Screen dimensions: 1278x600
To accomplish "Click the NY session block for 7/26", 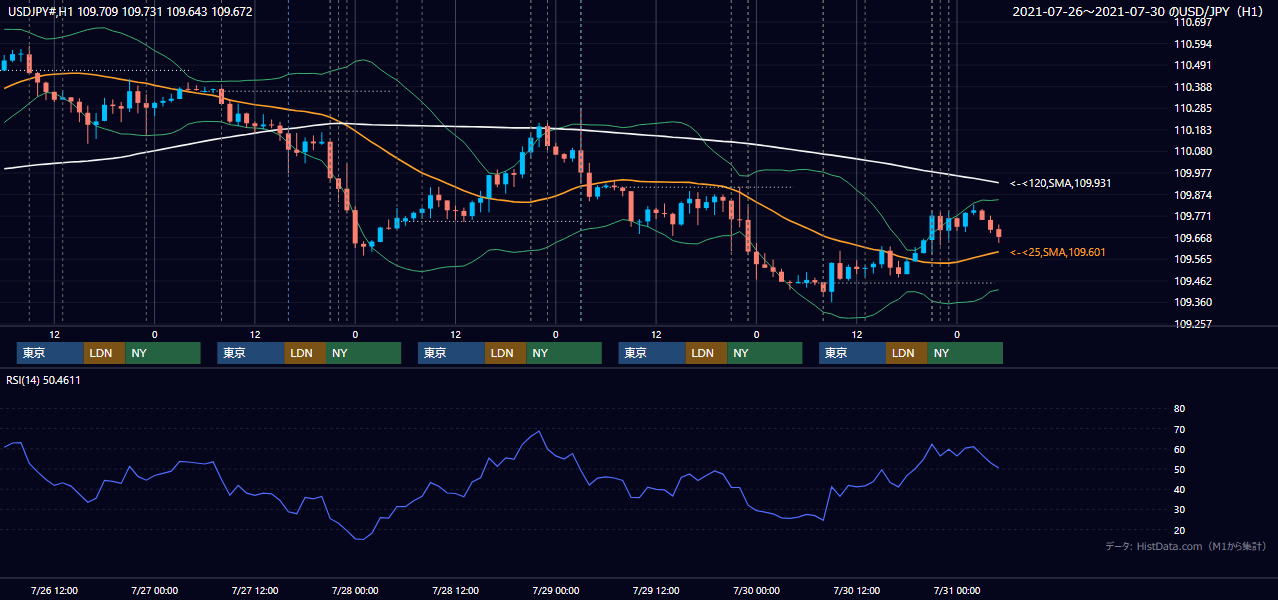I will point(162,353).
